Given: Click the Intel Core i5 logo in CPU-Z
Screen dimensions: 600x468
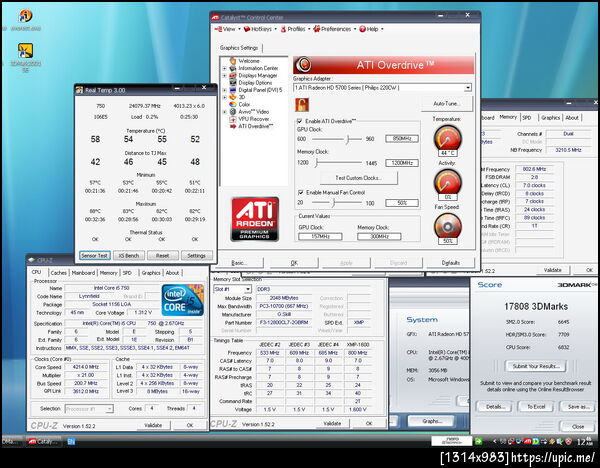Looking at the screenshot, I should pos(183,300).
